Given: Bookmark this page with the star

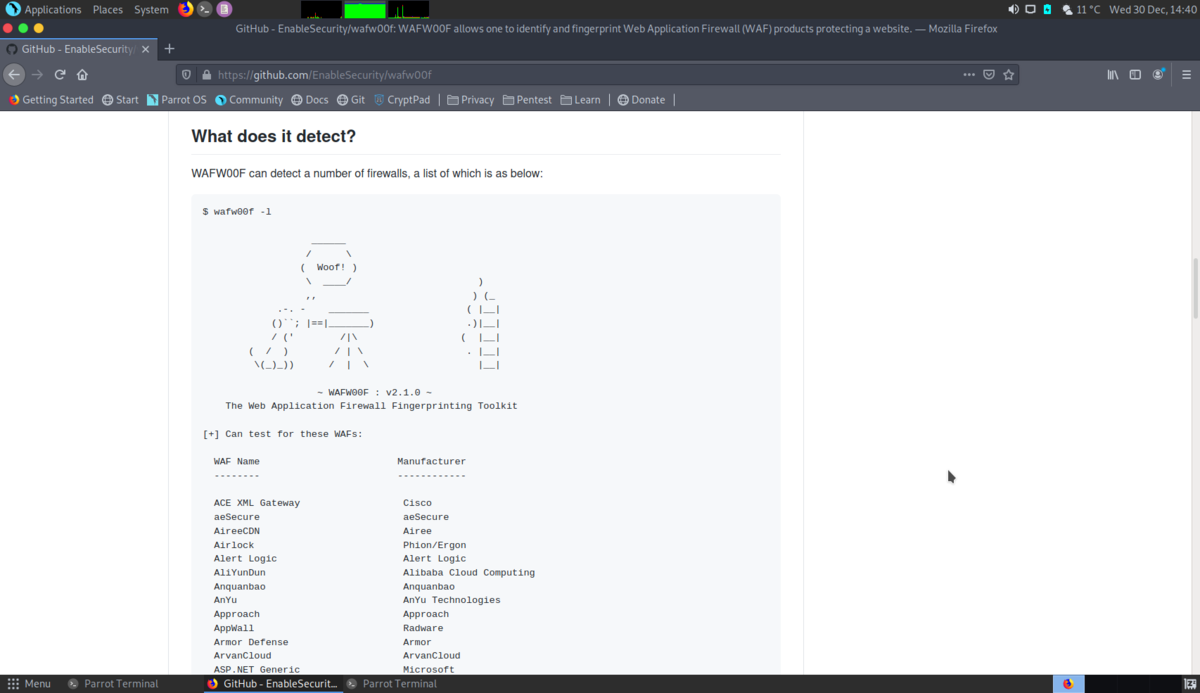Looking at the screenshot, I should click(1008, 74).
